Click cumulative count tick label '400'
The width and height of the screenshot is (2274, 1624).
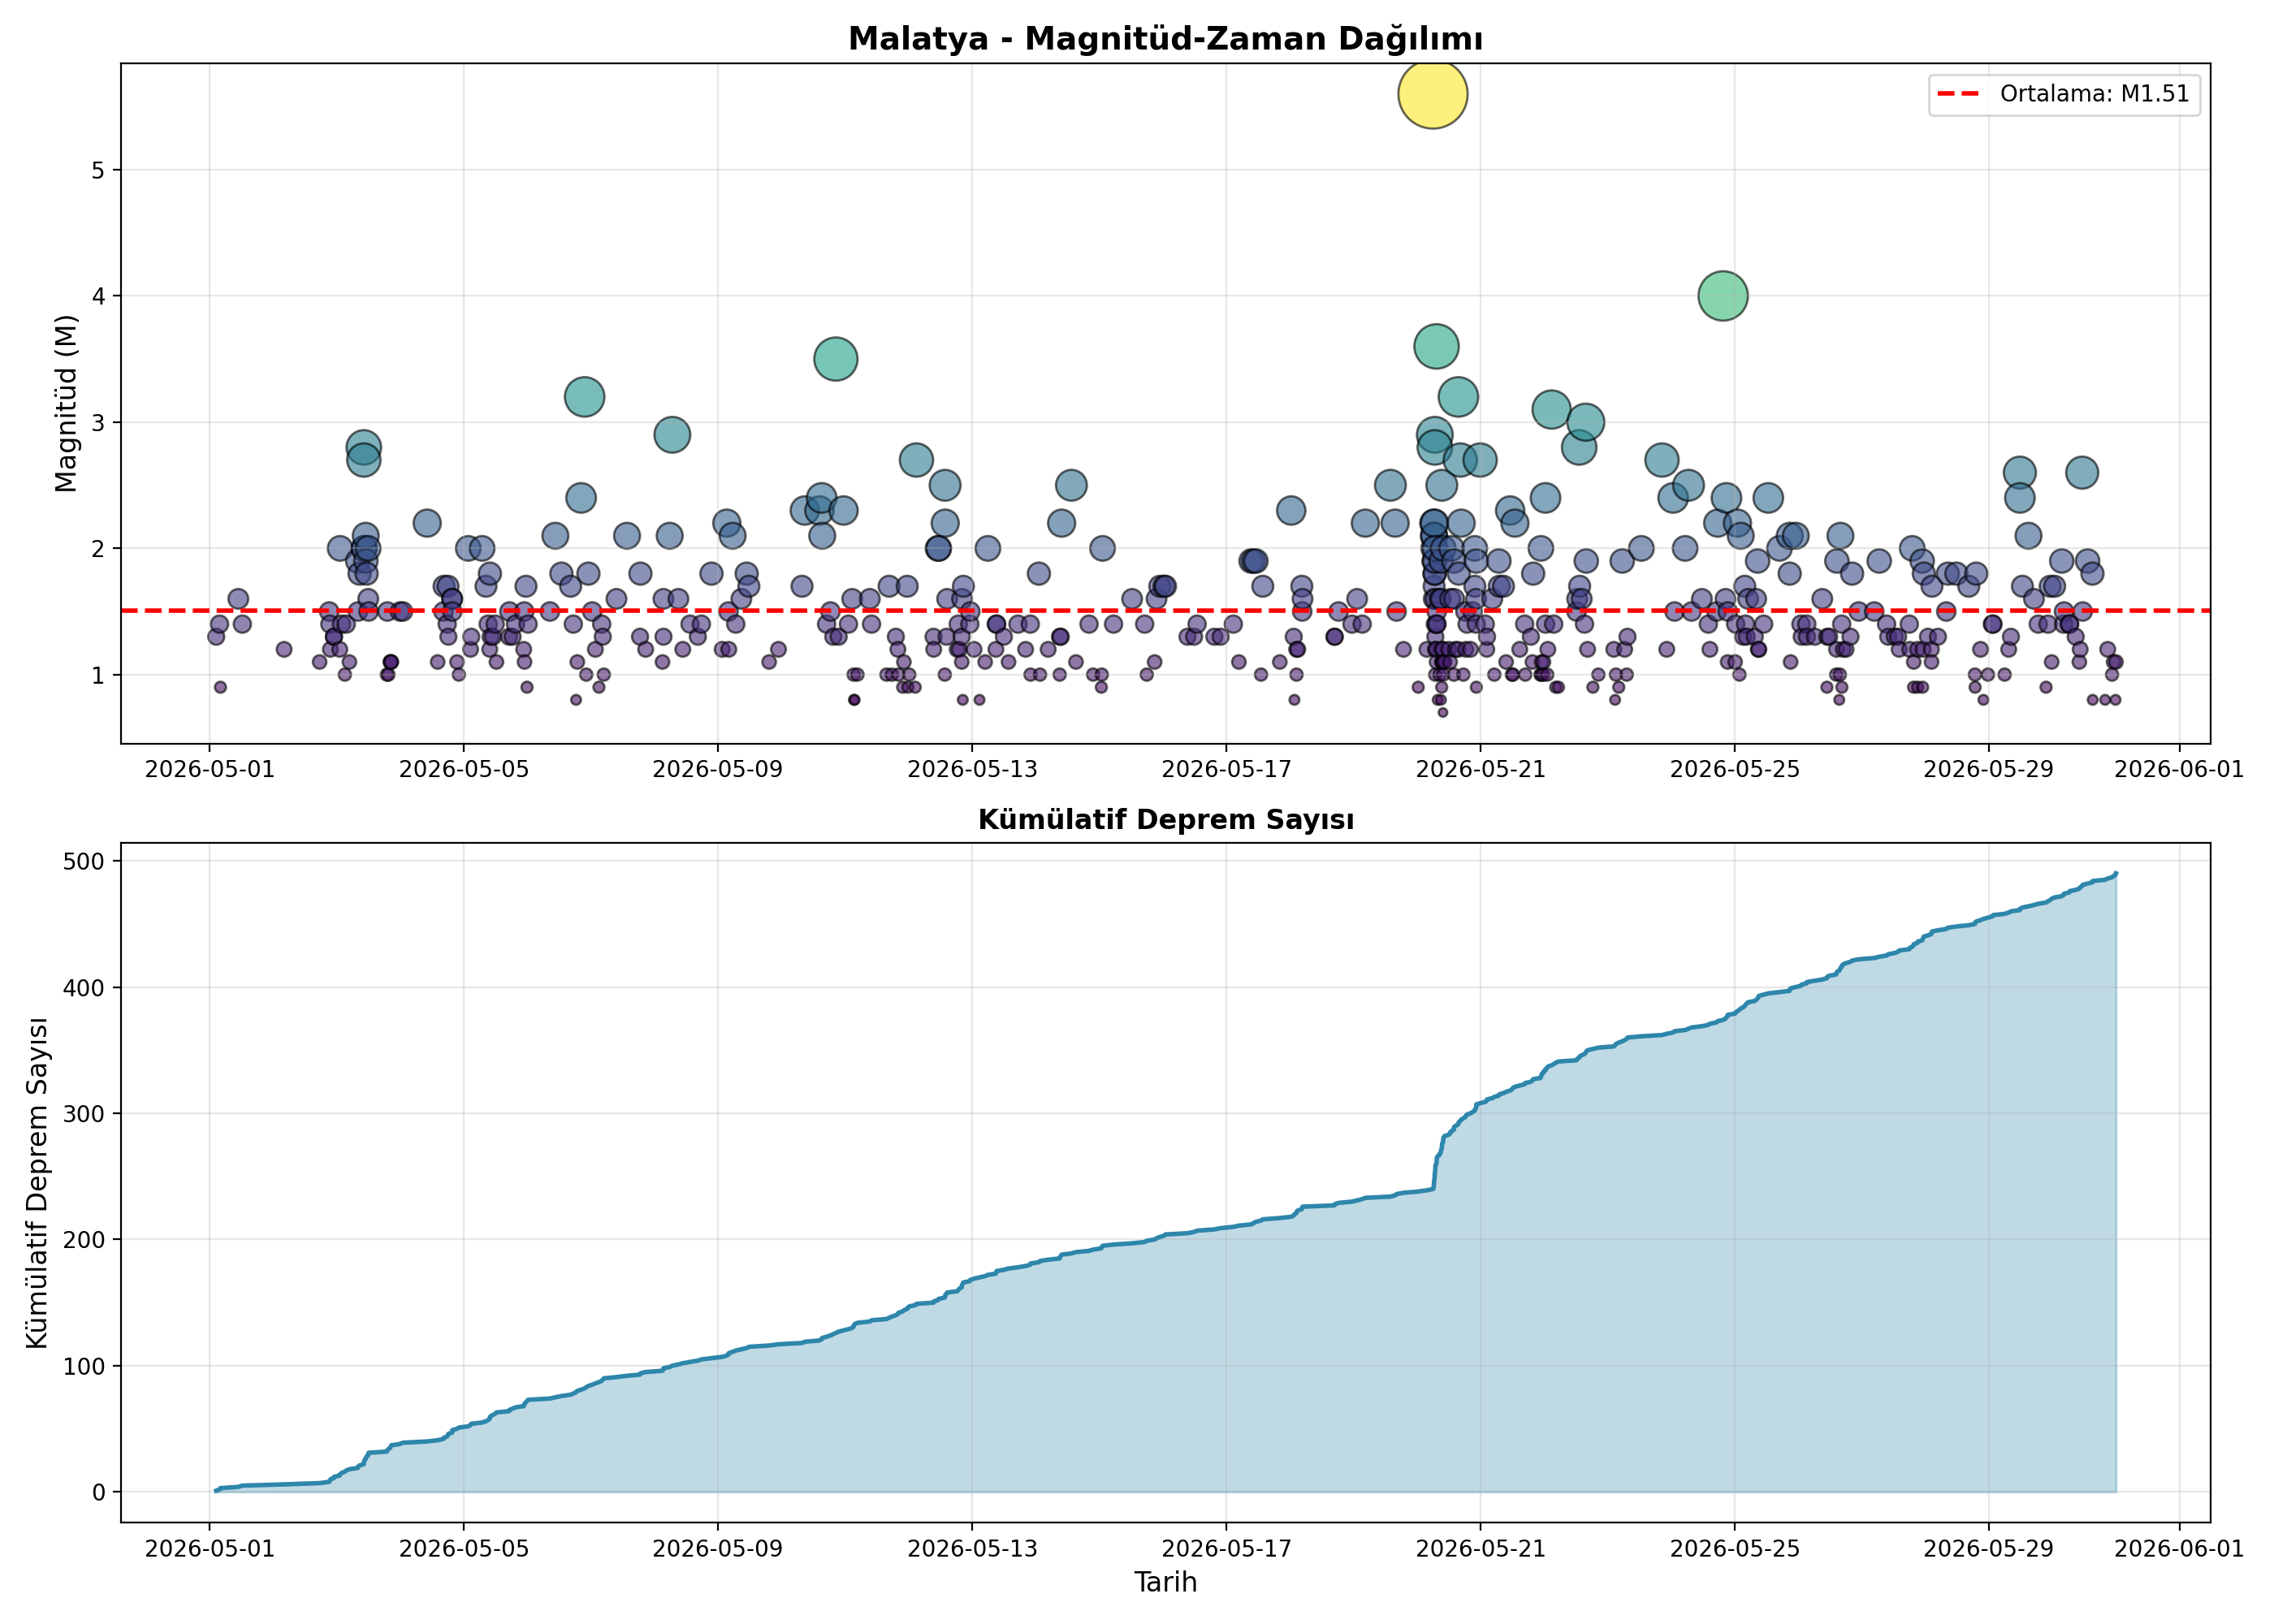coord(84,988)
